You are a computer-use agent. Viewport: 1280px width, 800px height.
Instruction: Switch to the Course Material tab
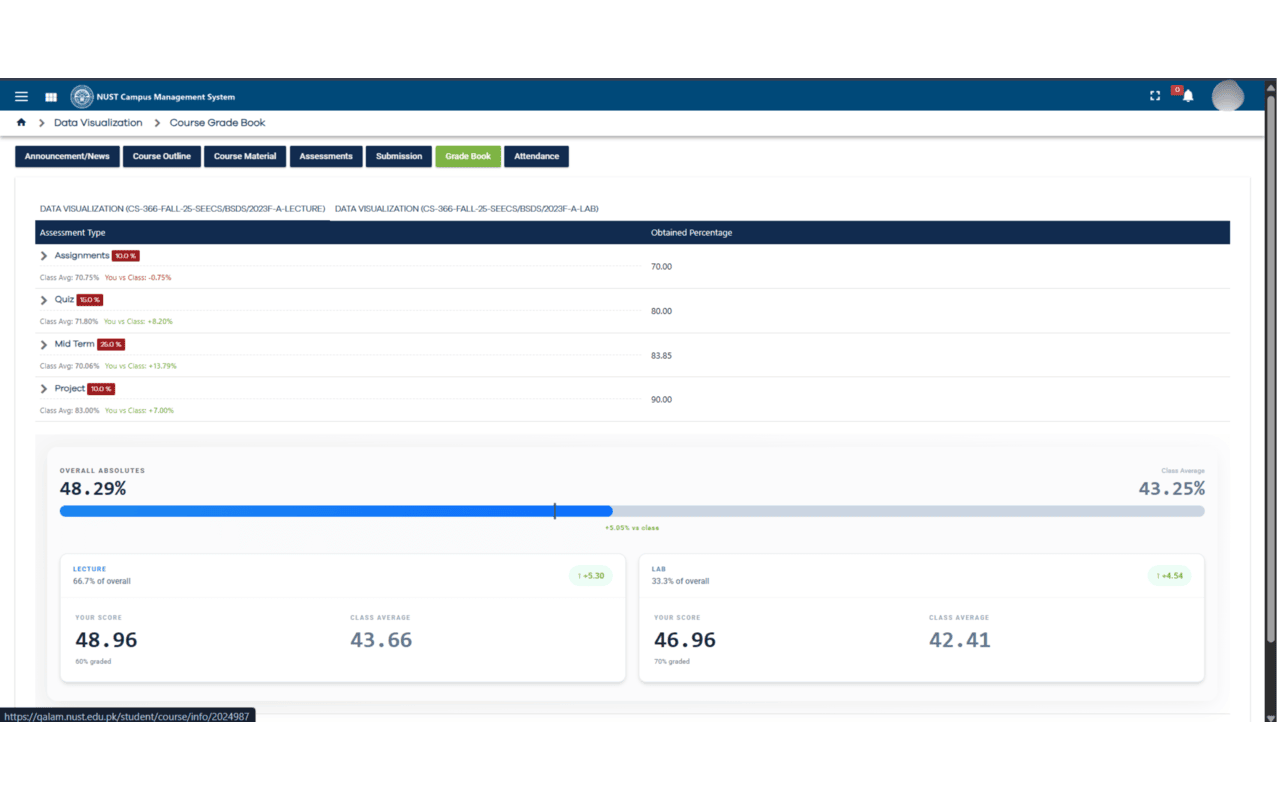(245, 156)
